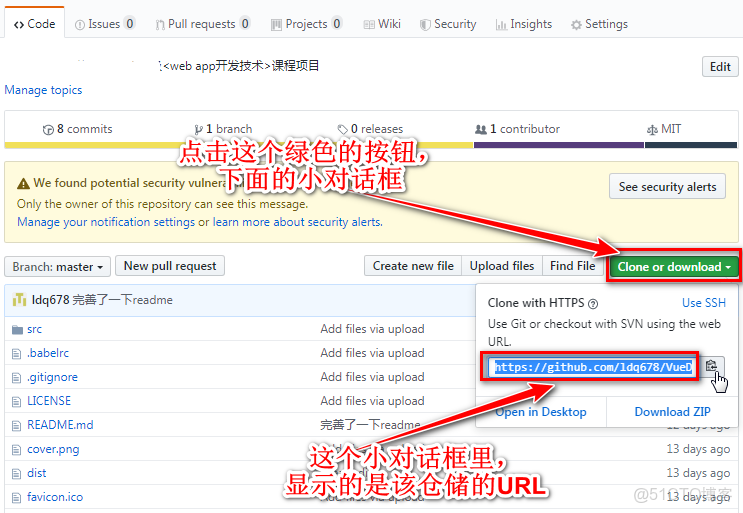Click the Edit description button

(x=720, y=67)
